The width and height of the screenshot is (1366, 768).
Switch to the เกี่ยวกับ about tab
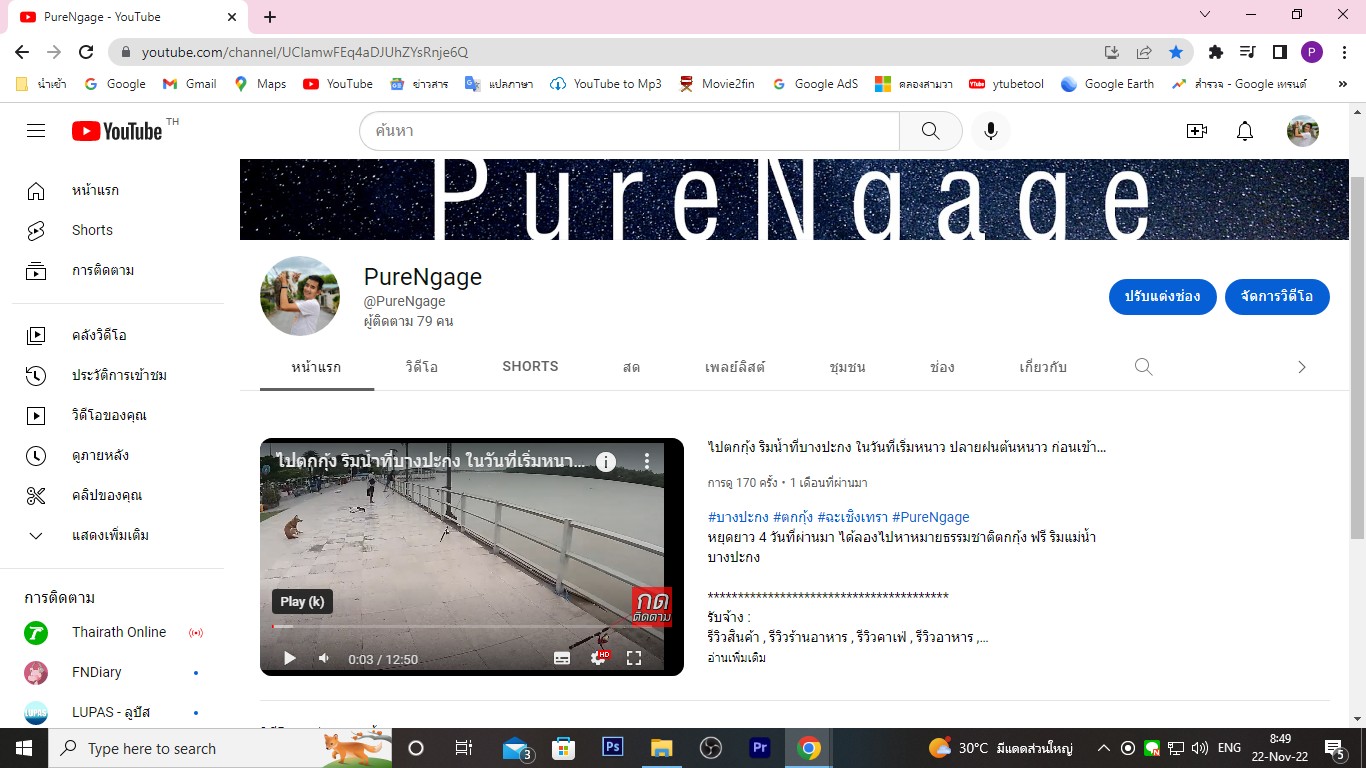(x=1043, y=367)
